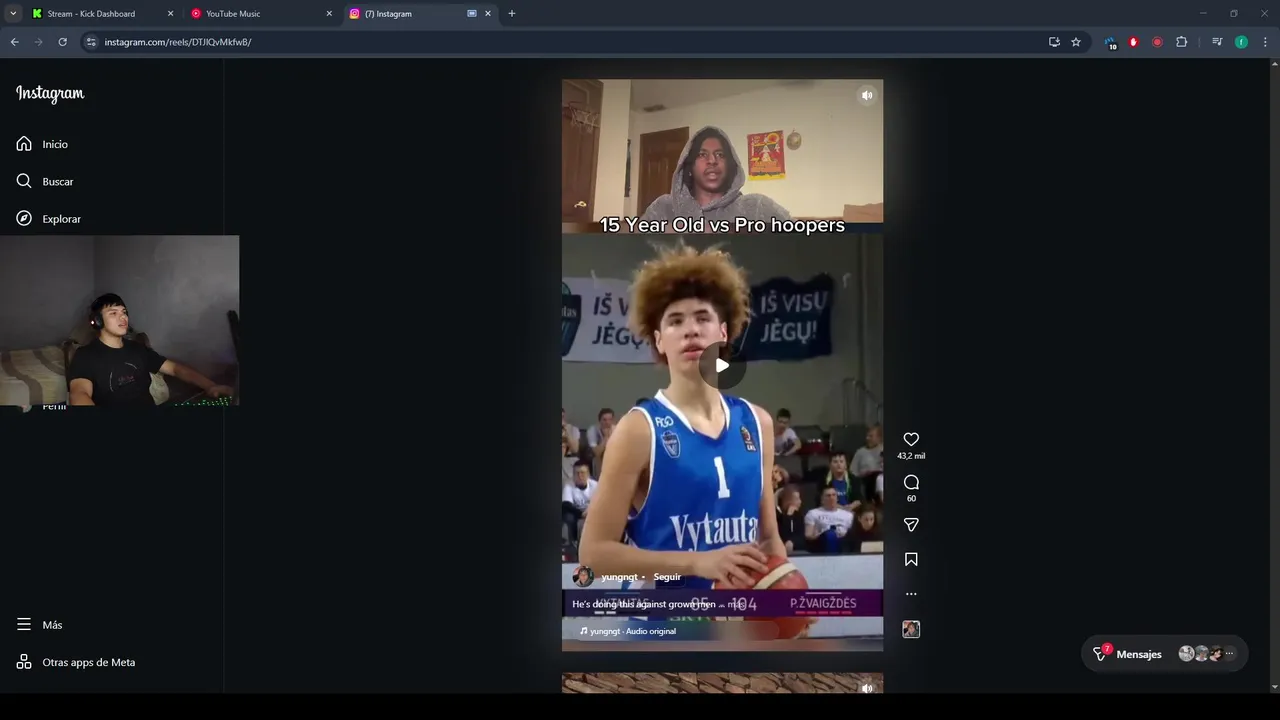Open the extension with badge 10
Image resolution: width=1280 pixels, height=720 pixels.
pos(1110,43)
